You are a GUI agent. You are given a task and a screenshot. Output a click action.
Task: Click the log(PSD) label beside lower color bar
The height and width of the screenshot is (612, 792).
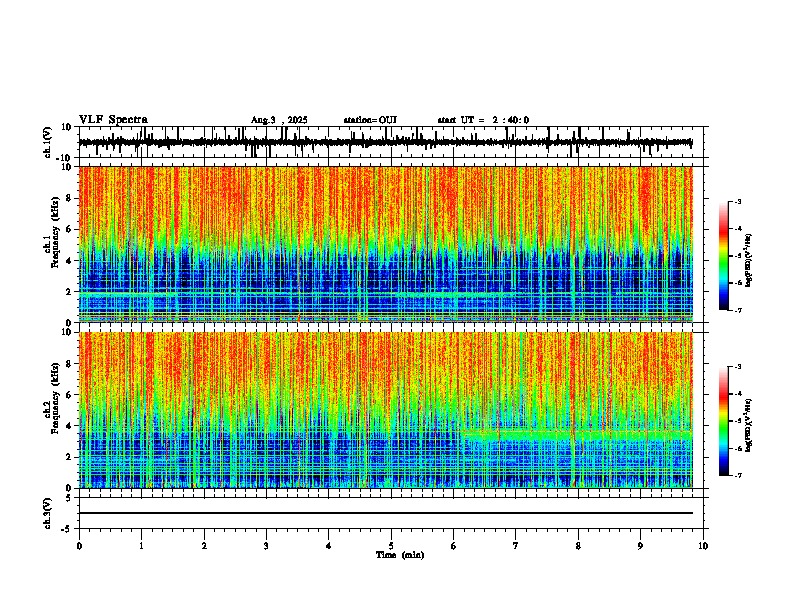[x=748, y=425]
